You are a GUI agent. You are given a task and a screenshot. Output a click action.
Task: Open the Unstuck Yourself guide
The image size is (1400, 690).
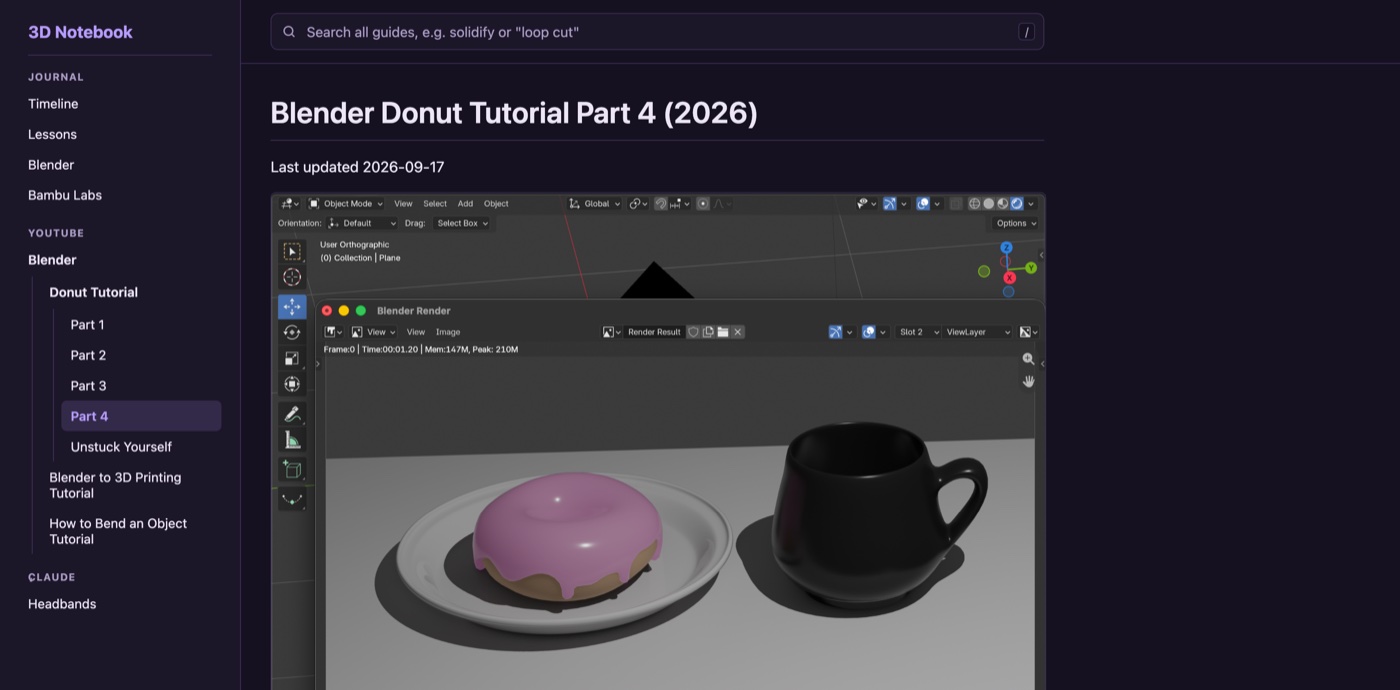(x=121, y=447)
